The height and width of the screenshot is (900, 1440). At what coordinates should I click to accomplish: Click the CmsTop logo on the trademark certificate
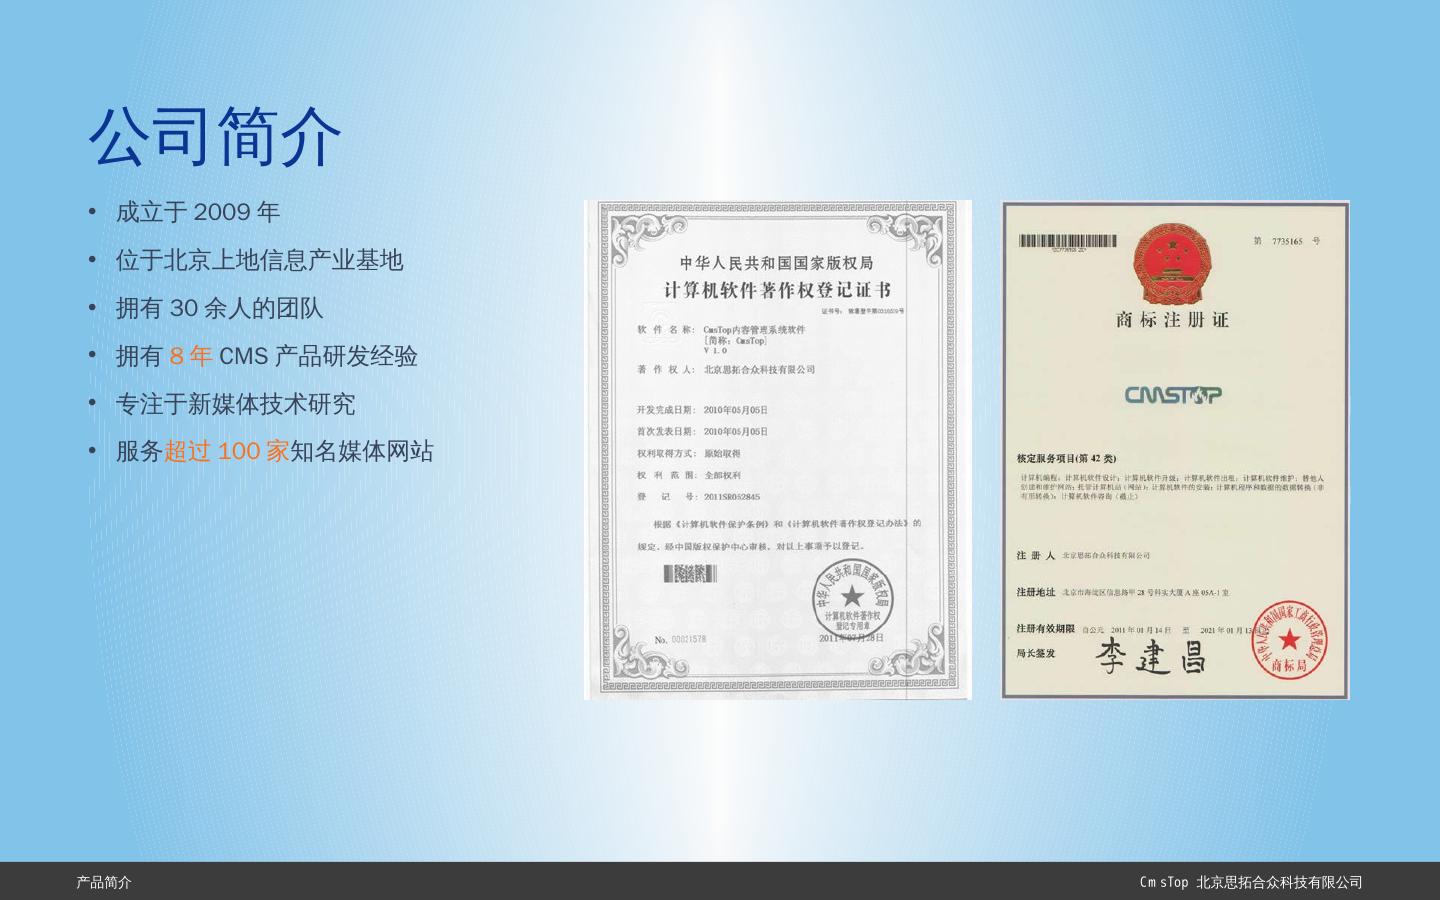click(1173, 395)
